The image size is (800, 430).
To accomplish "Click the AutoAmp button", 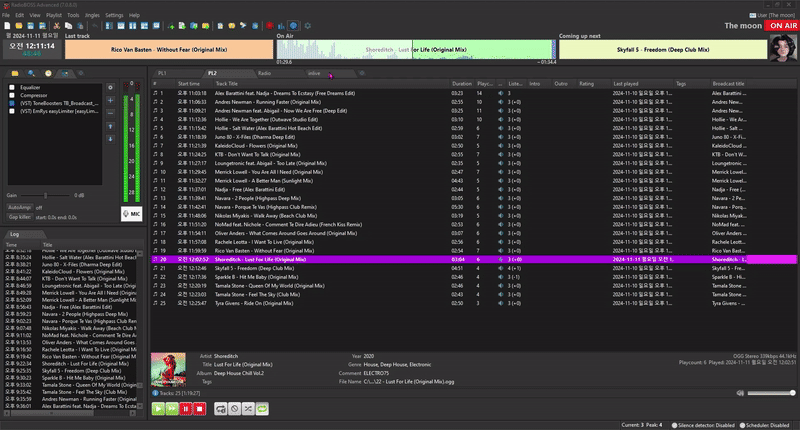I will coord(20,207).
